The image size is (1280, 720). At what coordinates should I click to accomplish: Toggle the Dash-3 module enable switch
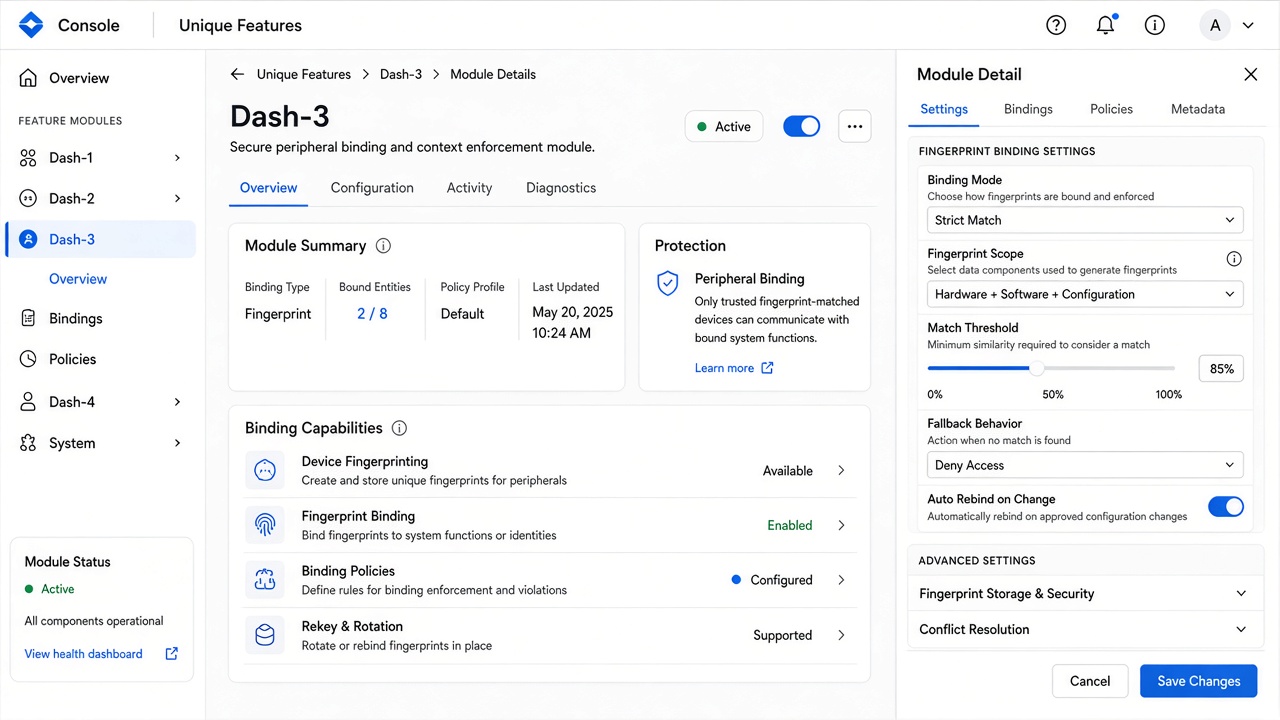(801, 126)
